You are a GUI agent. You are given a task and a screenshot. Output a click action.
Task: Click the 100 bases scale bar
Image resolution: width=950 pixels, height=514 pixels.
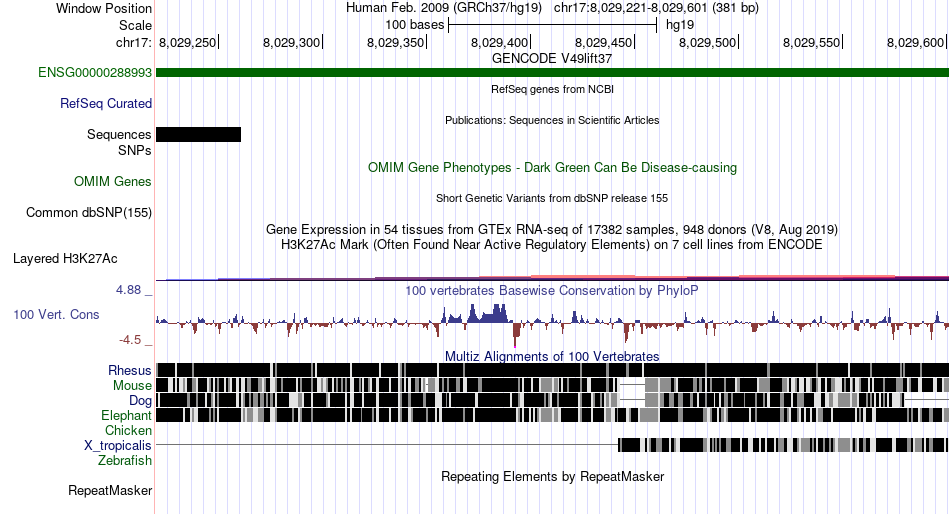[x=553, y=25]
